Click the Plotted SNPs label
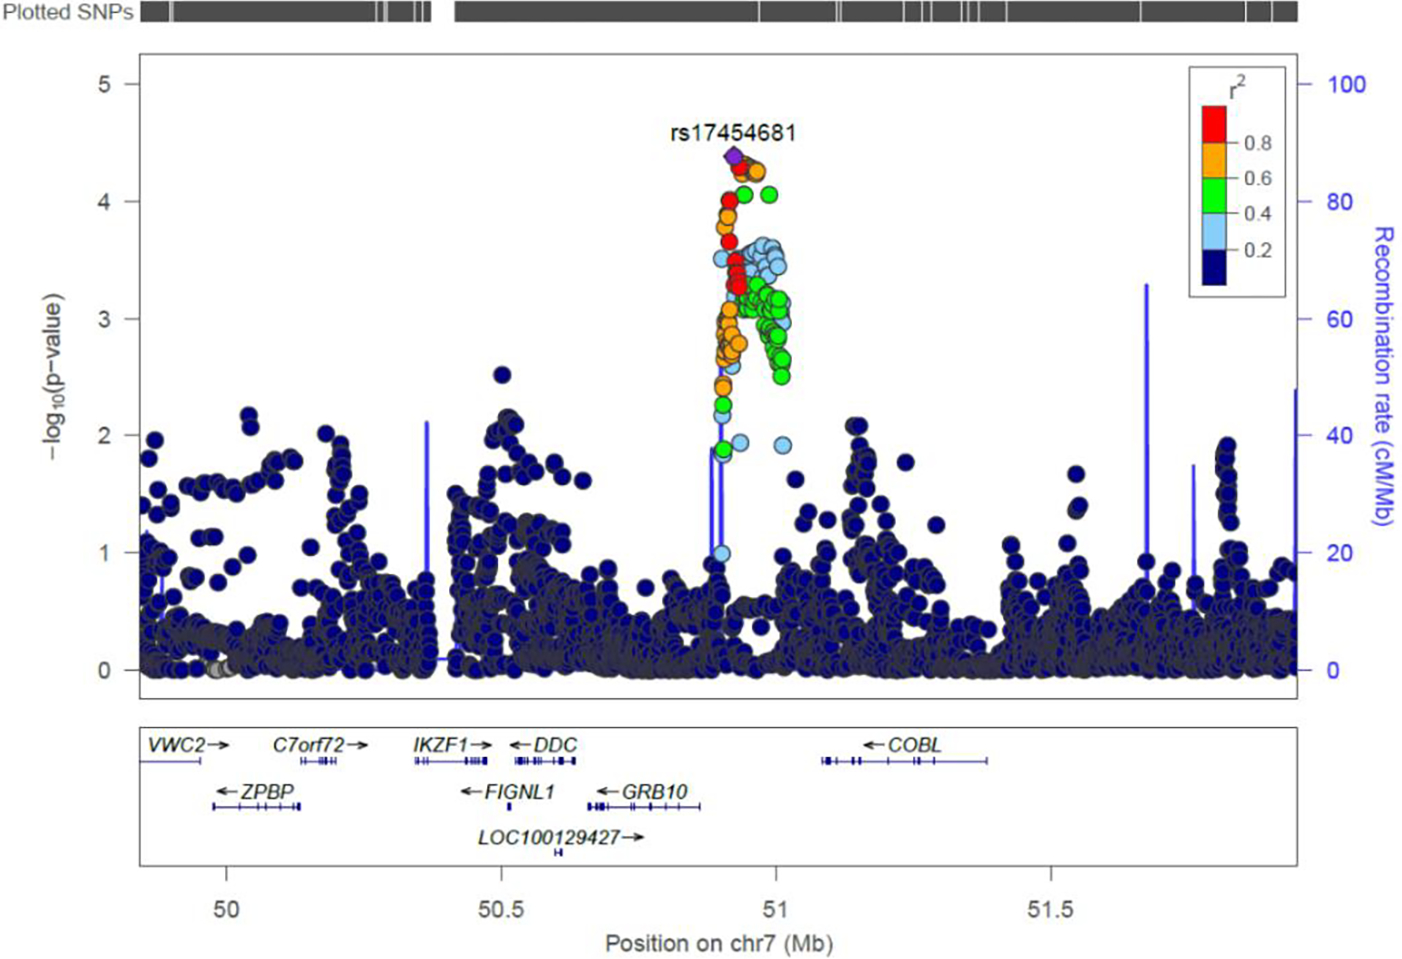This screenshot has height=959, width=1402. click(x=68, y=12)
